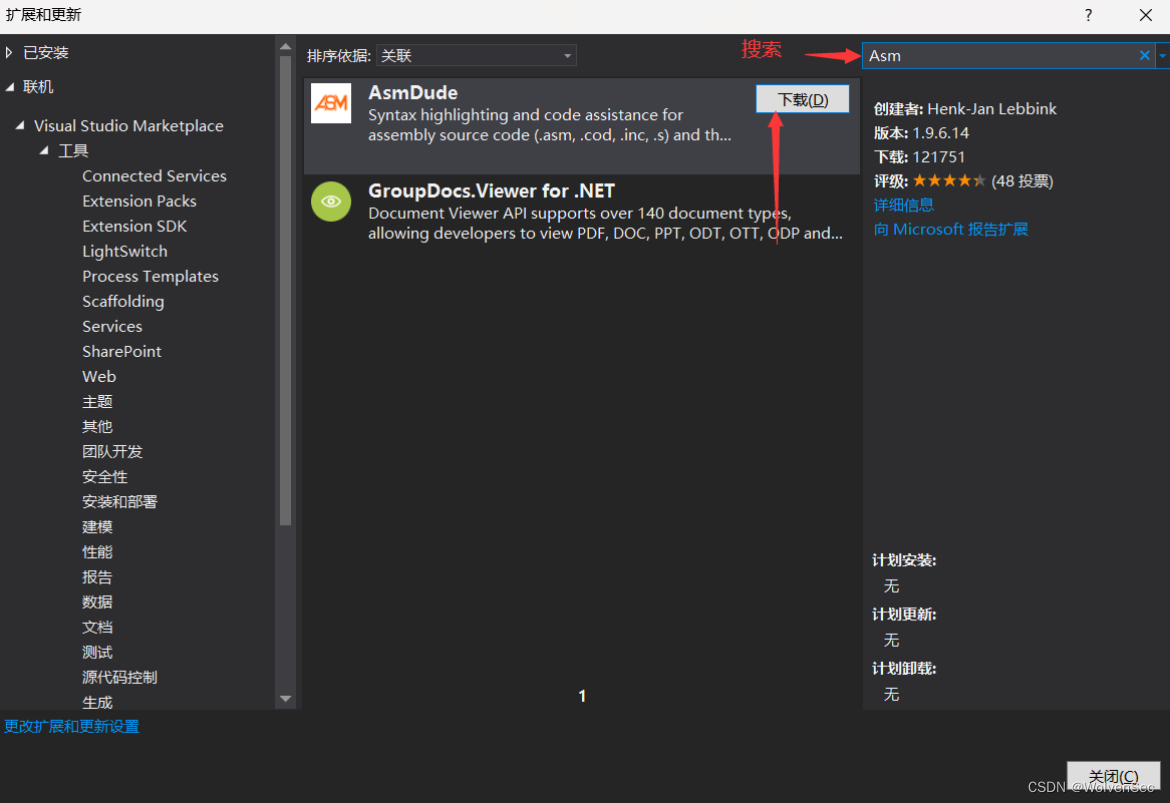Open the 详细信息 link
Image resolution: width=1170 pixels, height=803 pixels.
[x=904, y=205]
